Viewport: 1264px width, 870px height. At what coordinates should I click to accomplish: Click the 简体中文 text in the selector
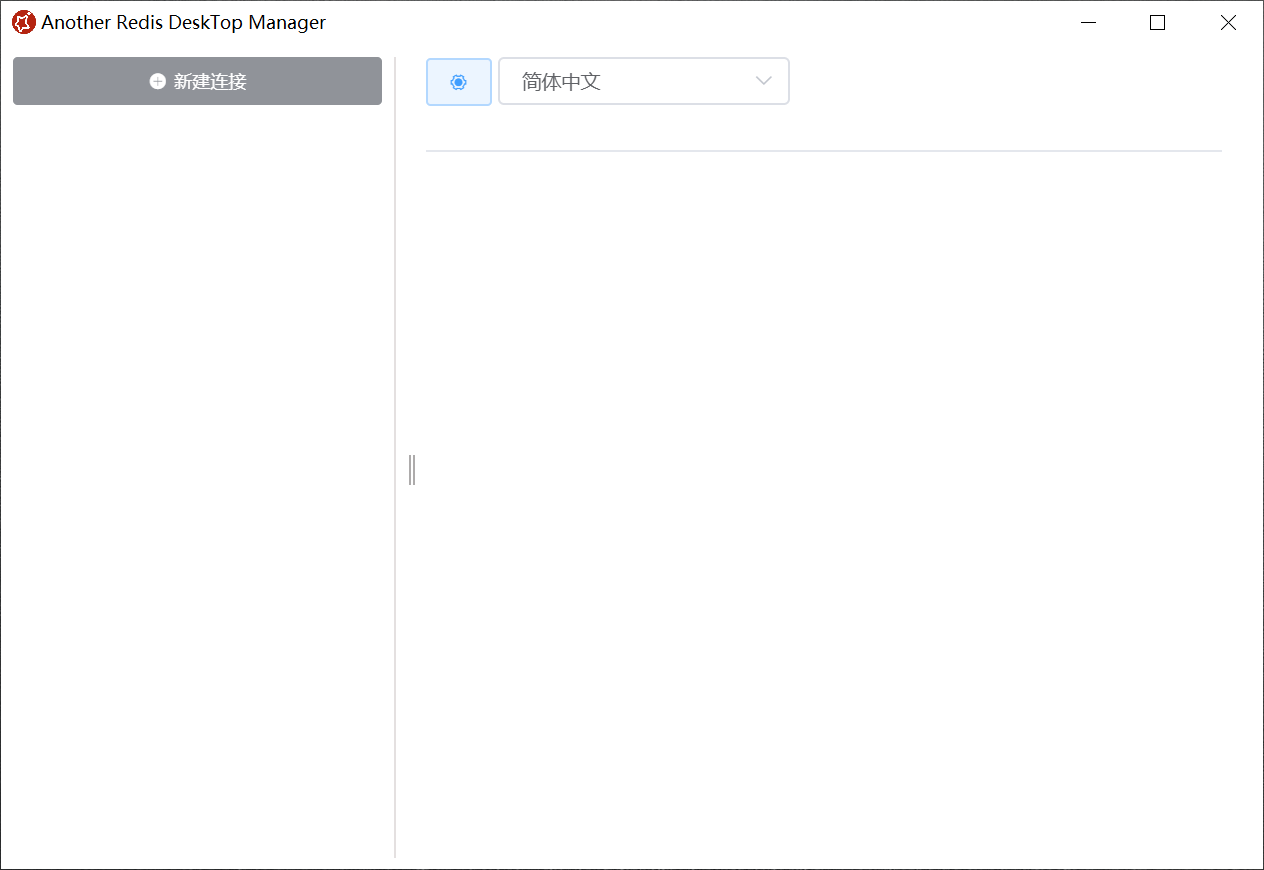click(x=561, y=82)
